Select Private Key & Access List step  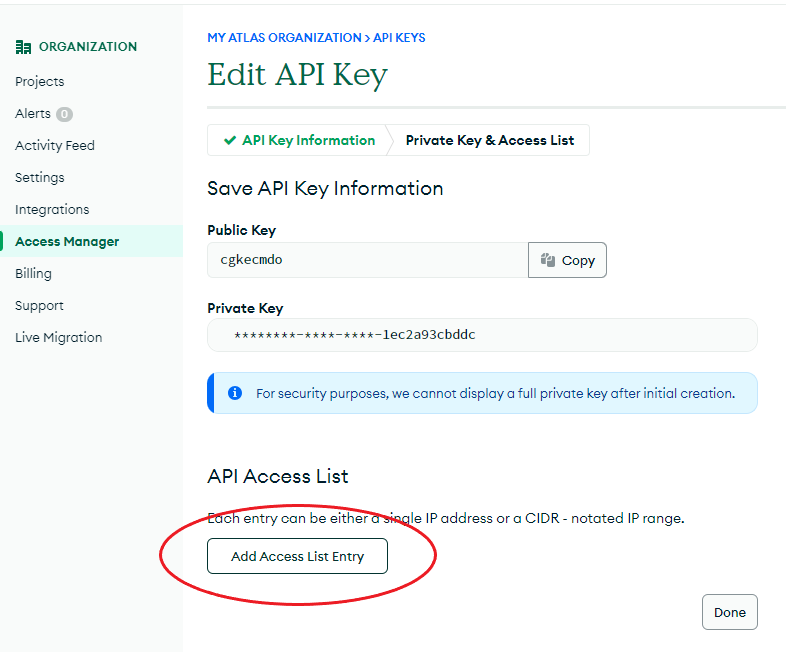(490, 140)
